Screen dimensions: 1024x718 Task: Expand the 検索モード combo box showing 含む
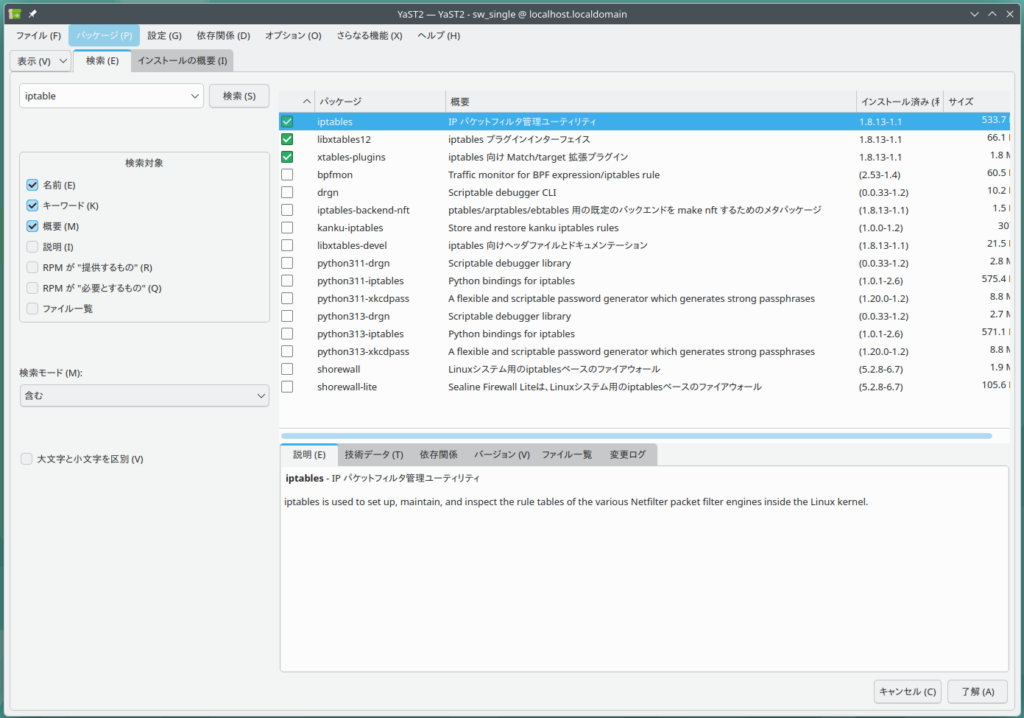[144, 396]
